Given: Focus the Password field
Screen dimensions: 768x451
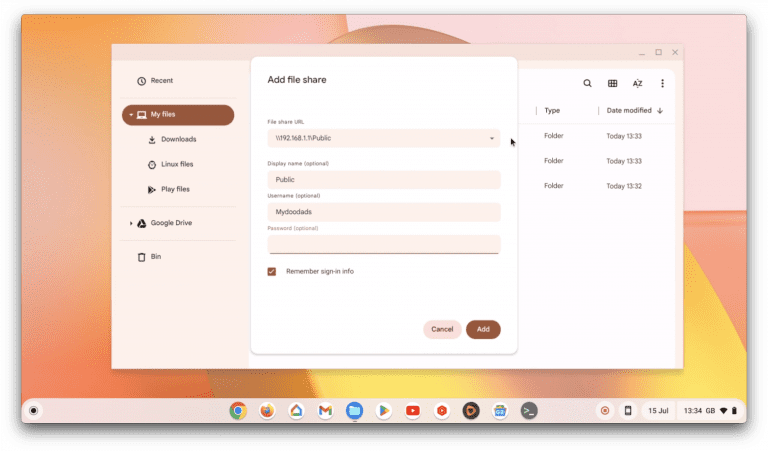Looking at the screenshot, I should pos(384,244).
